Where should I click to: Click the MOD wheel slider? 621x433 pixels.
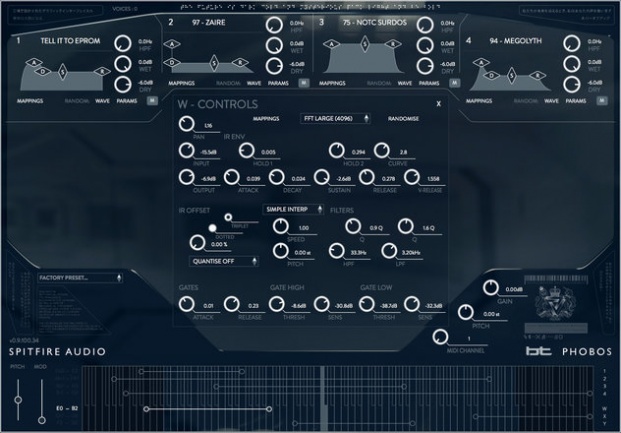click(42, 420)
